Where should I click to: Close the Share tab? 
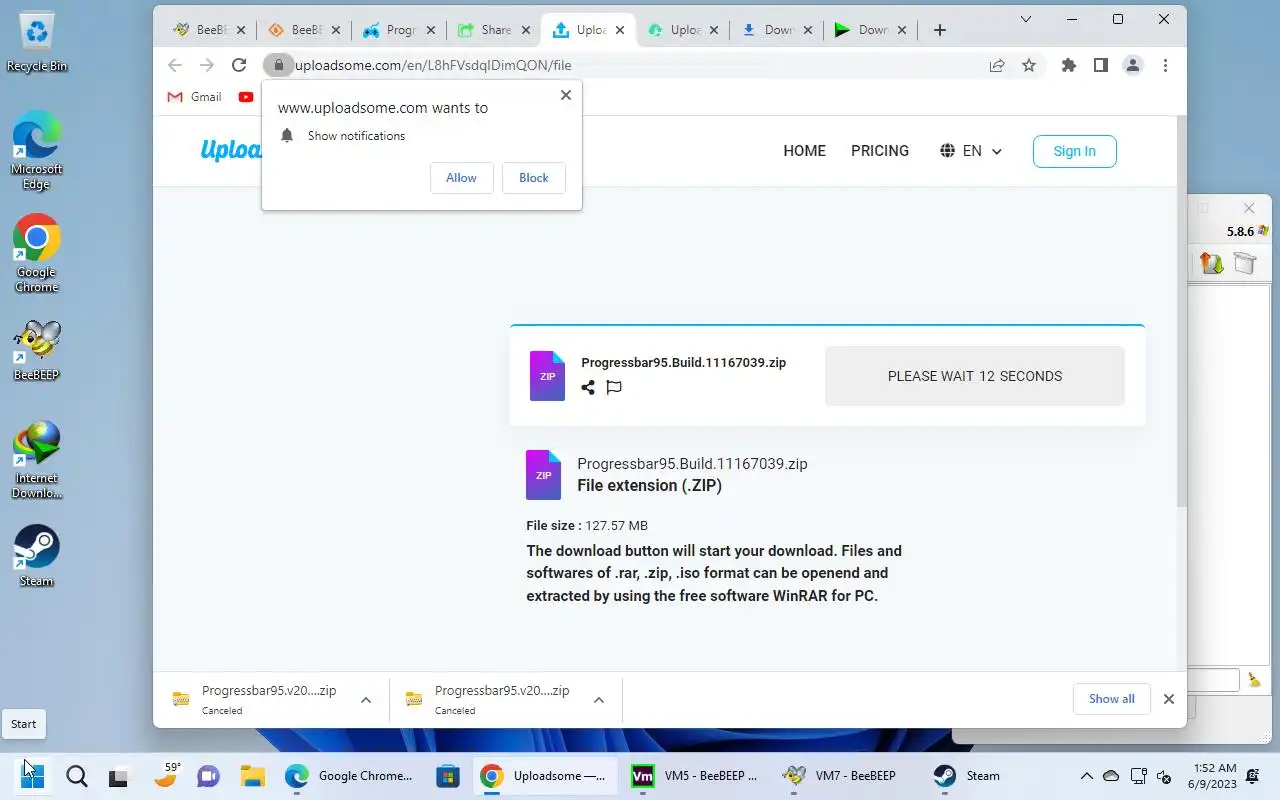pyautogui.click(x=526, y=30)
